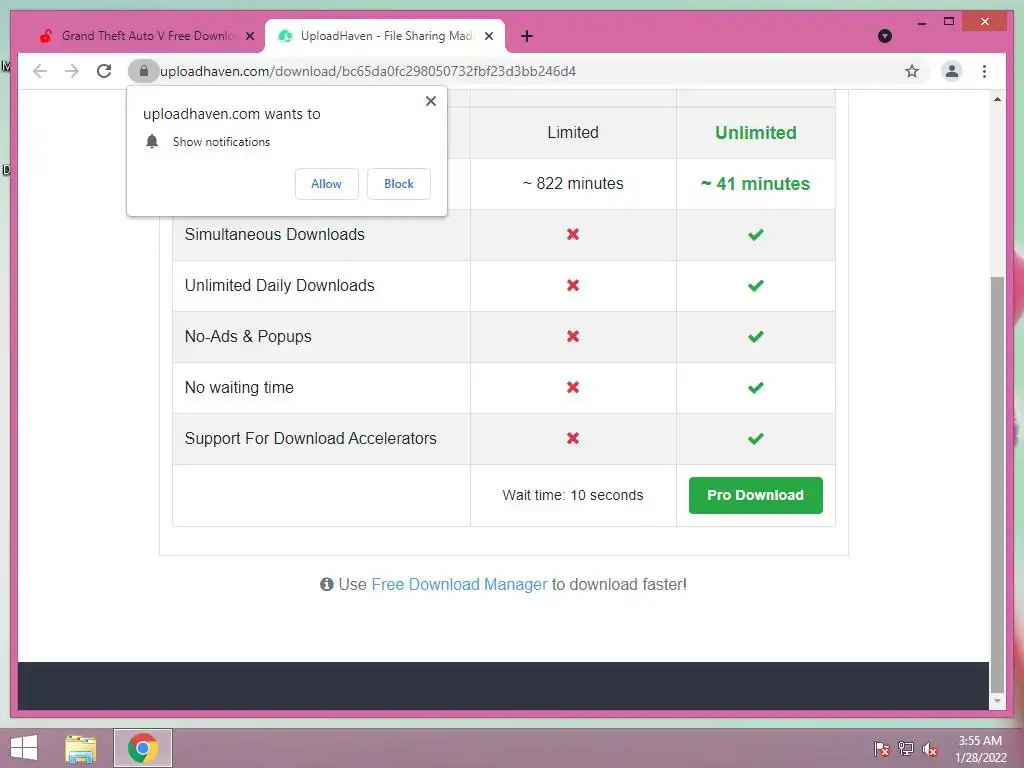
Task: Block uploadhaven.com notifications
Action: pyautogui.click(x=398, y=184)
